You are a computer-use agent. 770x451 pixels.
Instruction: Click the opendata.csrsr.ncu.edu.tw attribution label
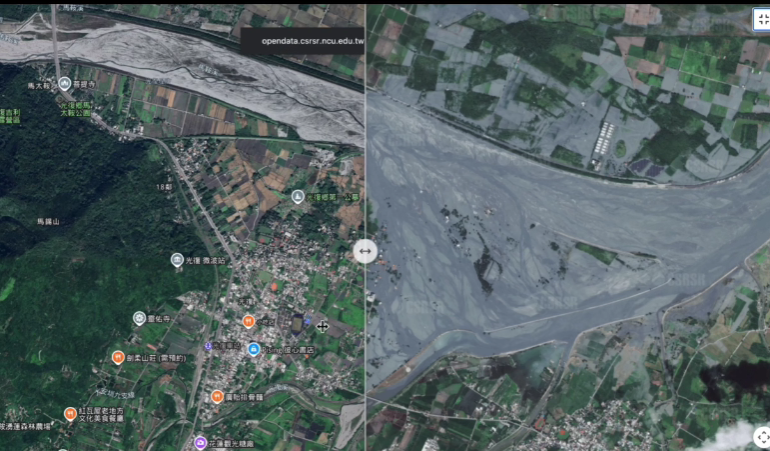coord(312,42)
